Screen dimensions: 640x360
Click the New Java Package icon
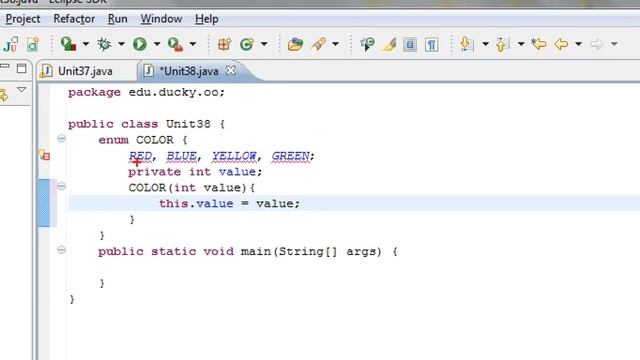224,44
